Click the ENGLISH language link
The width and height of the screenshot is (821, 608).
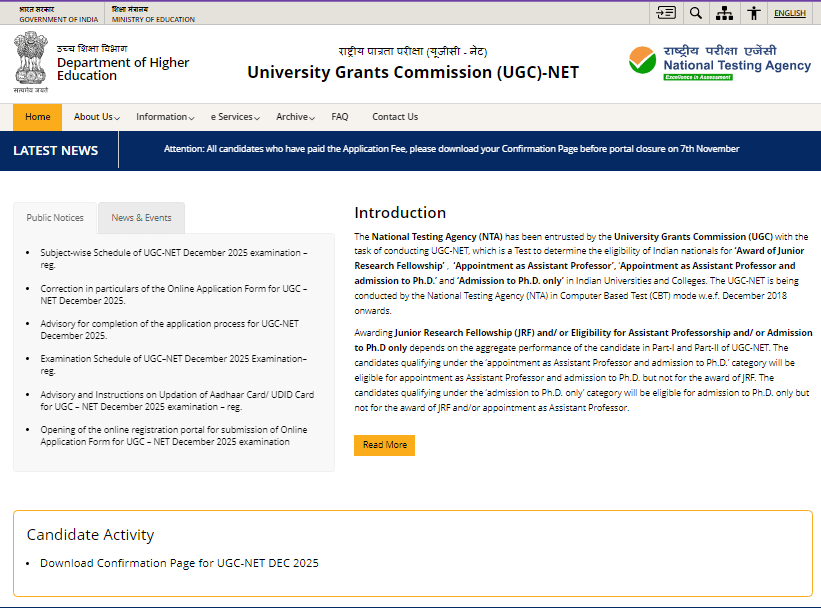[x=789, y=12]
